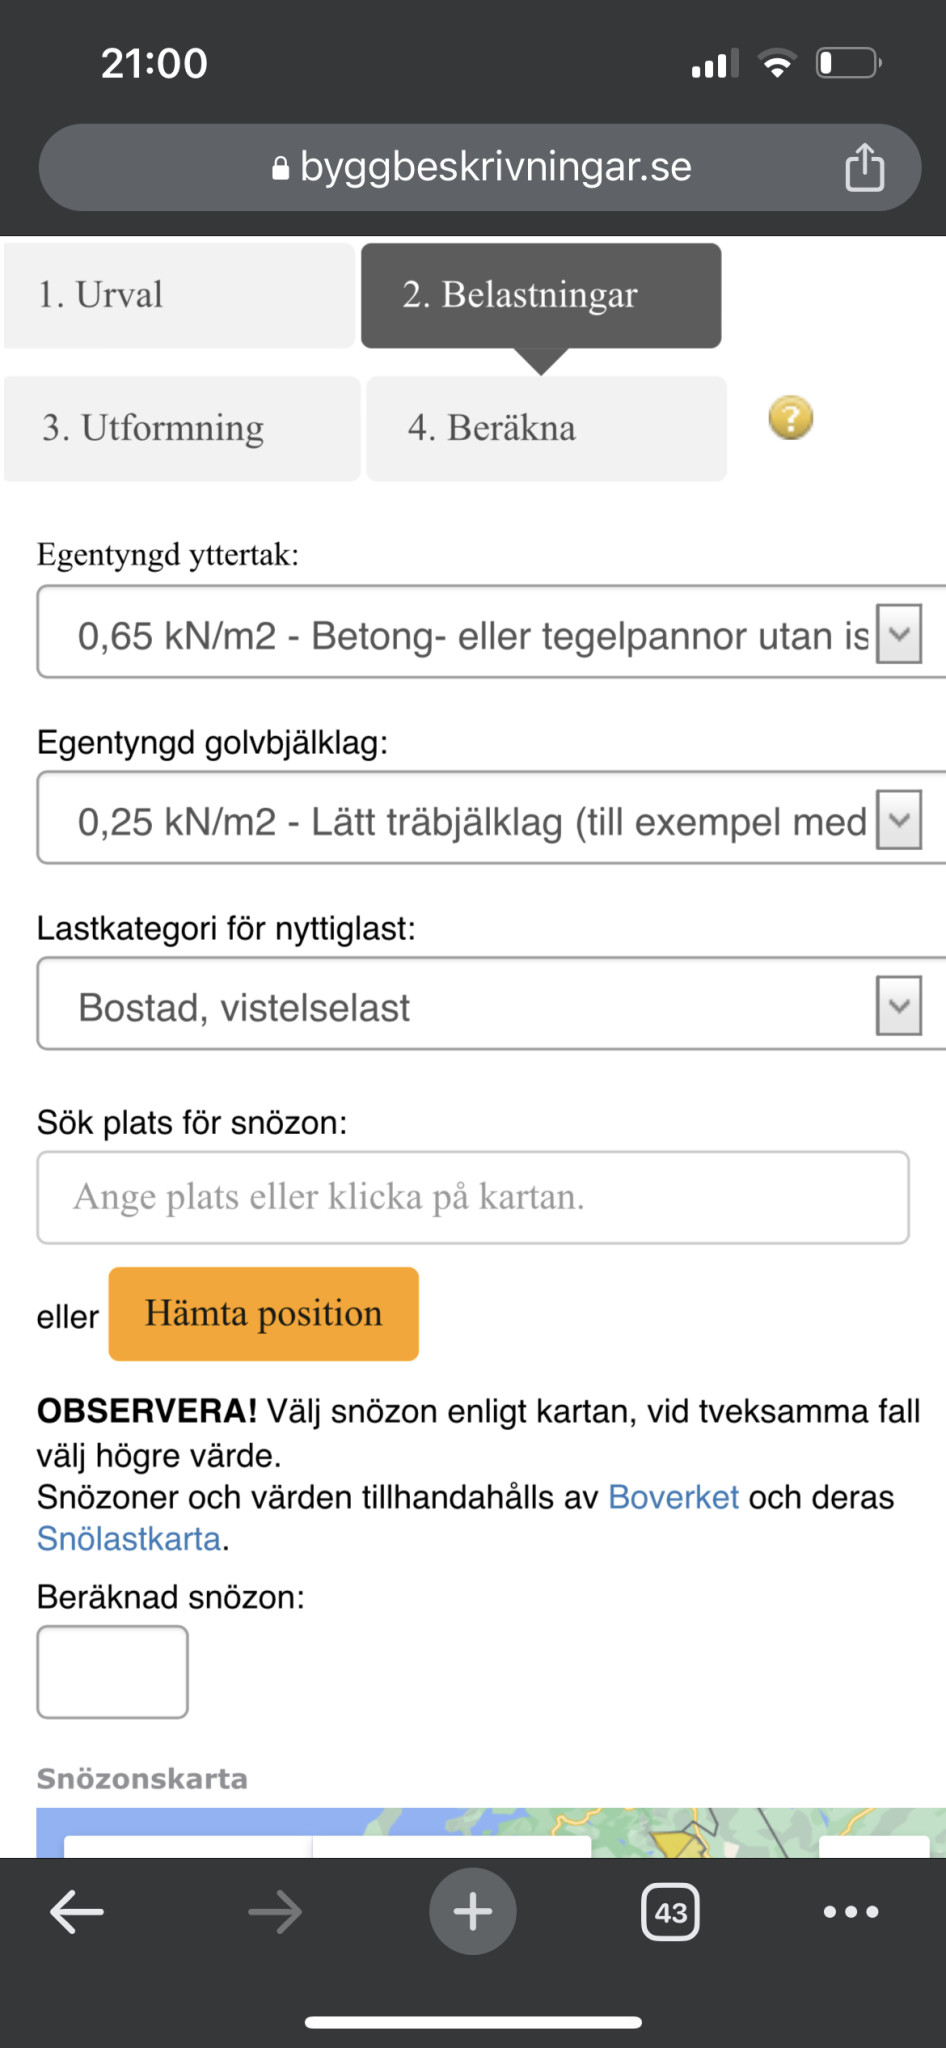The width and height of the screenshot is (946, 2048).
Task: Focus the snow zone place search field
Action: 472,1198
